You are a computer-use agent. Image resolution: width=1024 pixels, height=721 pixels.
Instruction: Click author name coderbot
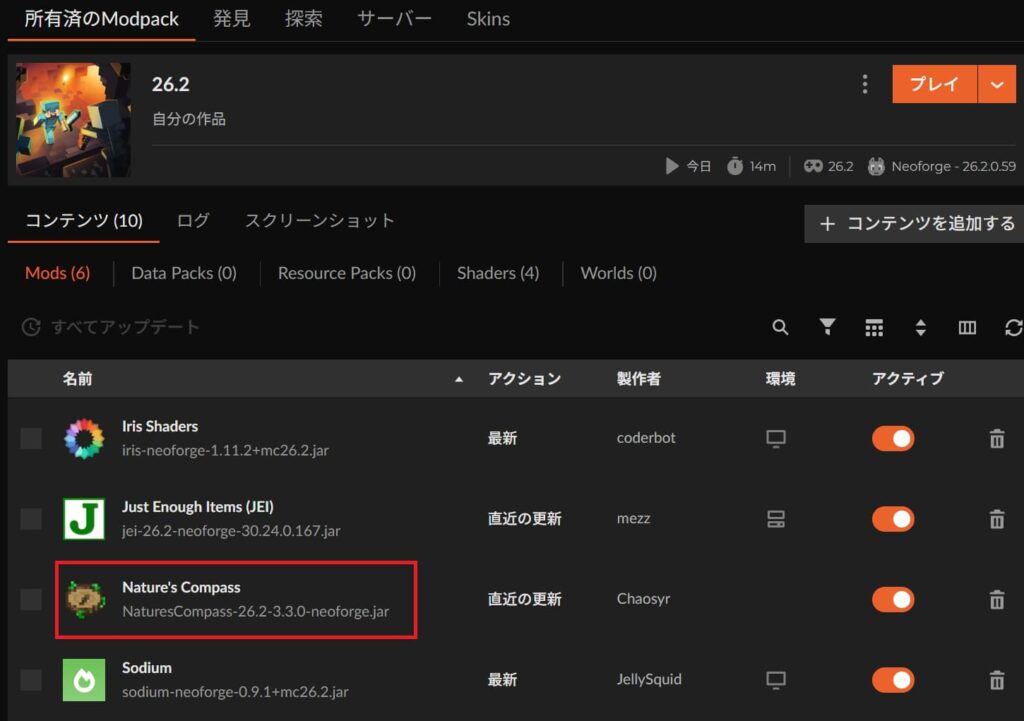point(646,438)
